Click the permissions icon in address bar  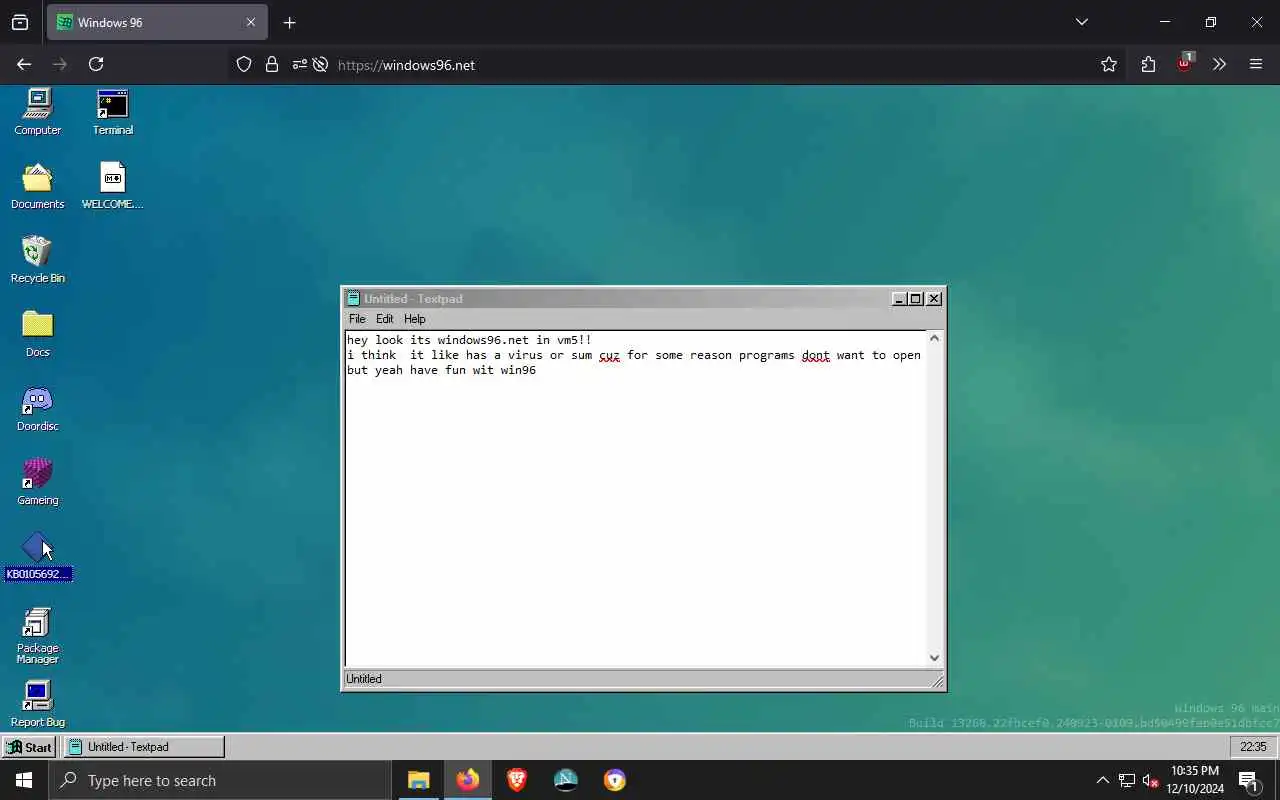click(x=299, y=64)
